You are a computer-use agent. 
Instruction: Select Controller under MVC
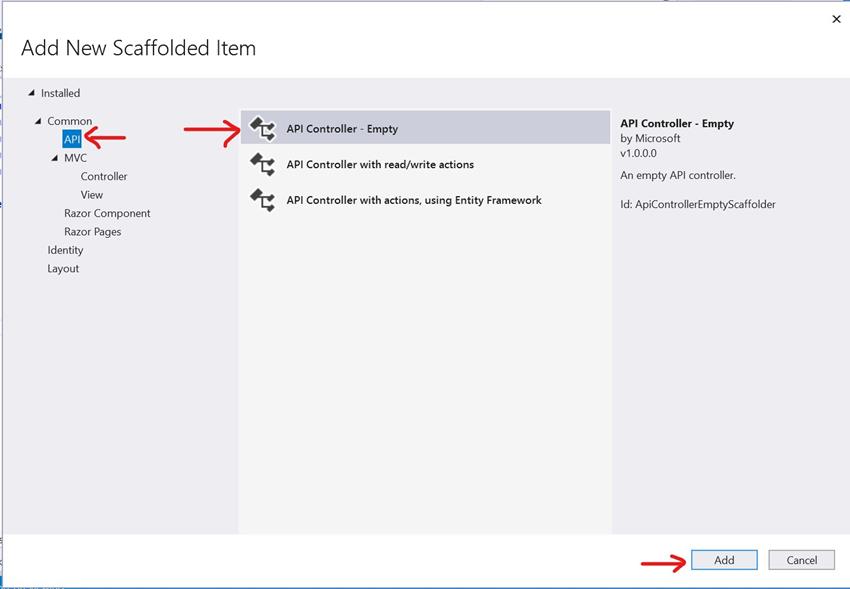point(103,176)
